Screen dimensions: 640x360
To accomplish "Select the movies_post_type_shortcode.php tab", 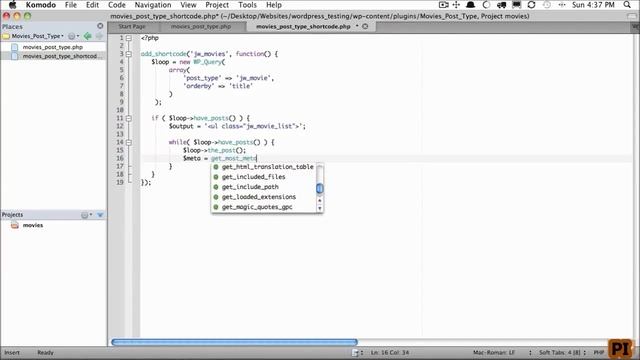I will click(x=303, y=26).
